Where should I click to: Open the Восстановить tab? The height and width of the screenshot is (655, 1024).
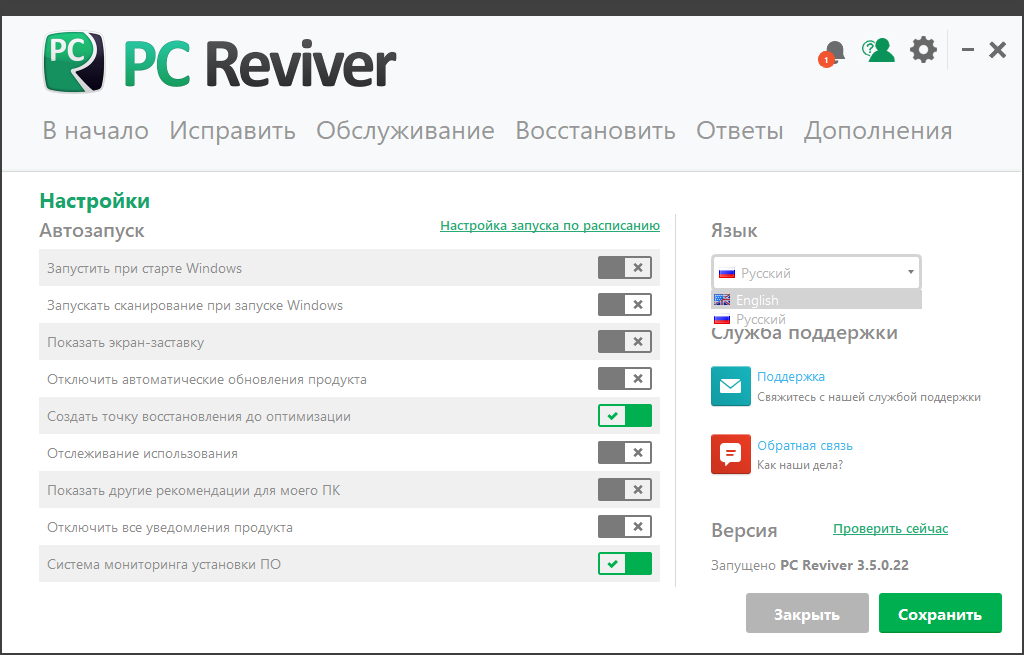[596, 131]
